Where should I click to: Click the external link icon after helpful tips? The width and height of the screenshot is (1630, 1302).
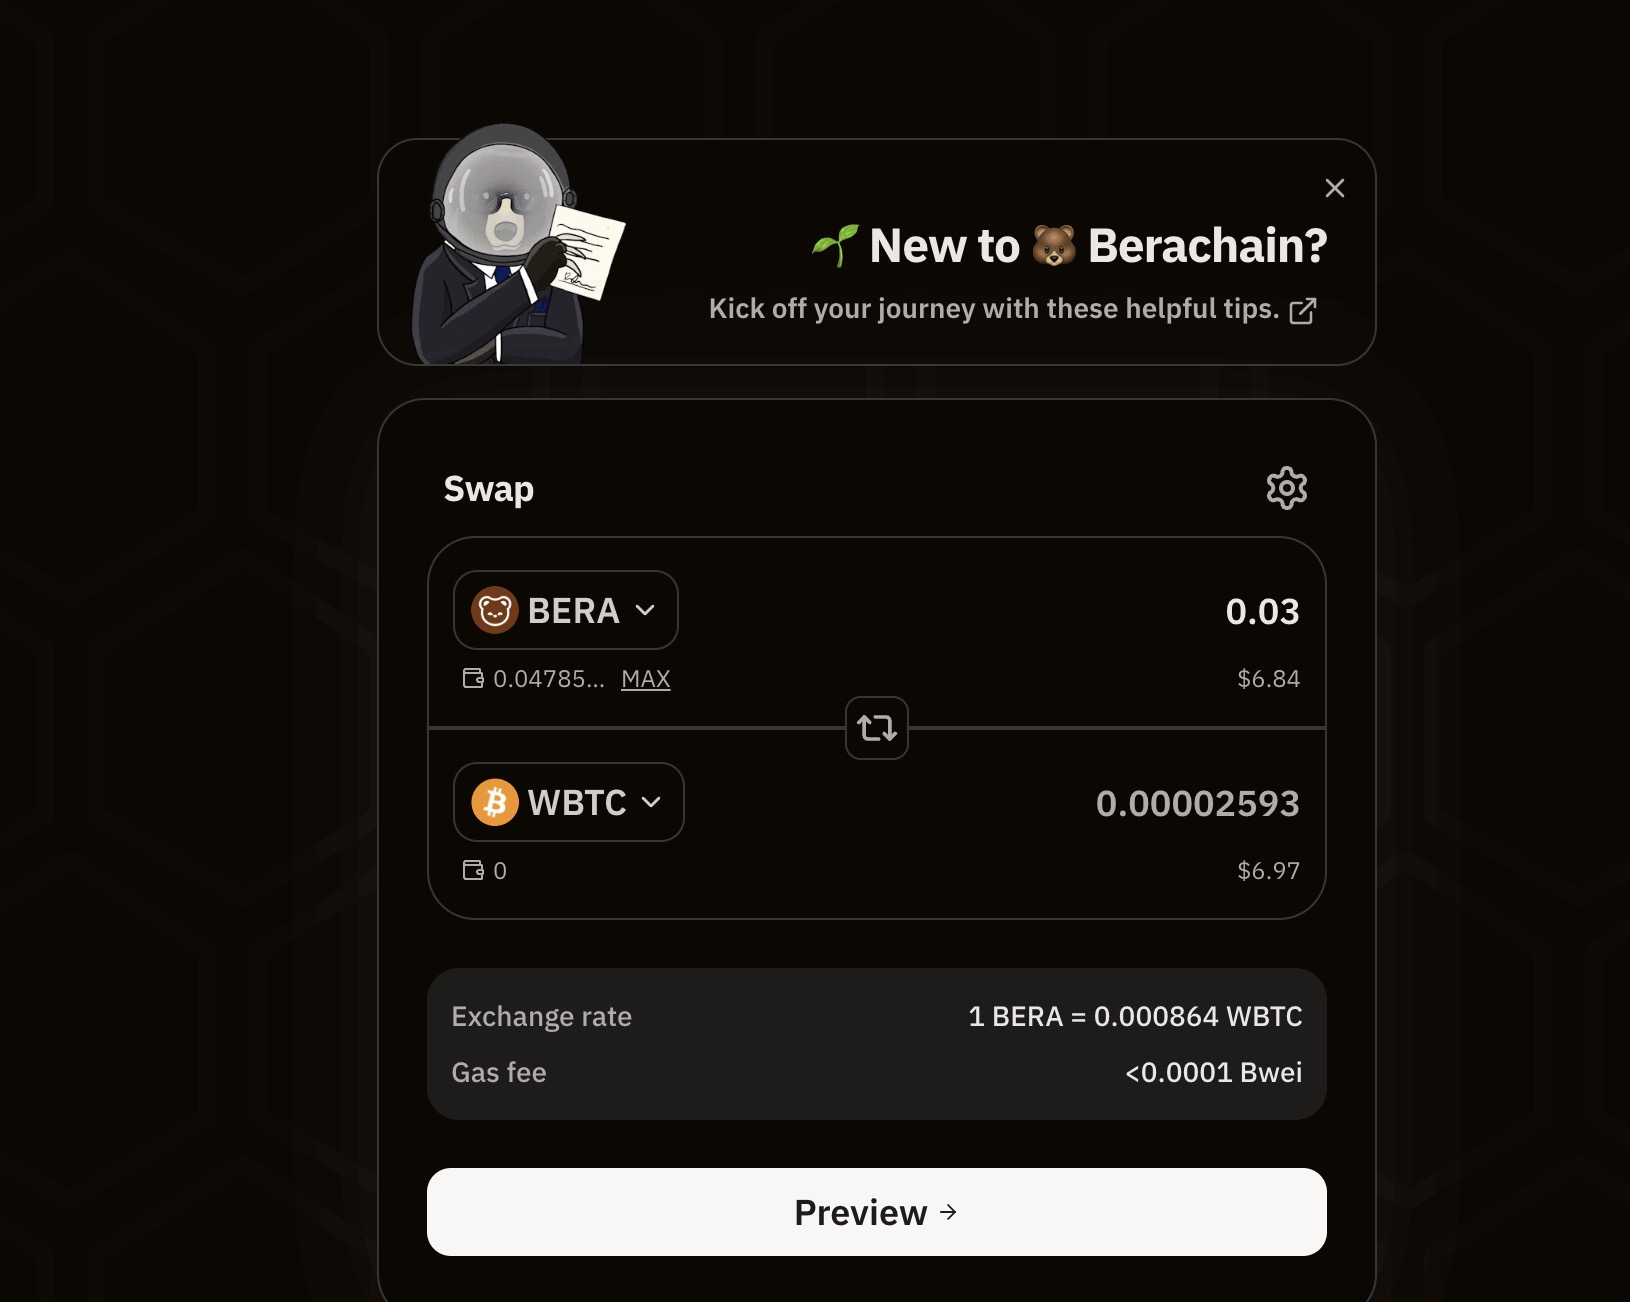coord(1303,311)
